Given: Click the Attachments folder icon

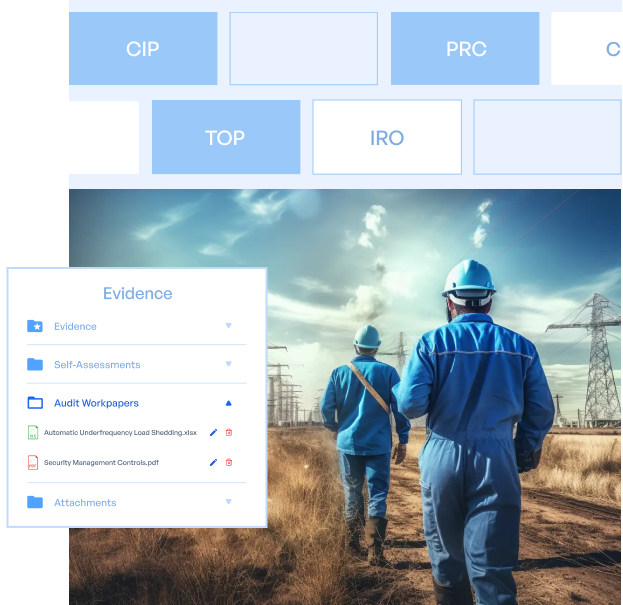Looking at the screenshot, I should pos(35,502).
